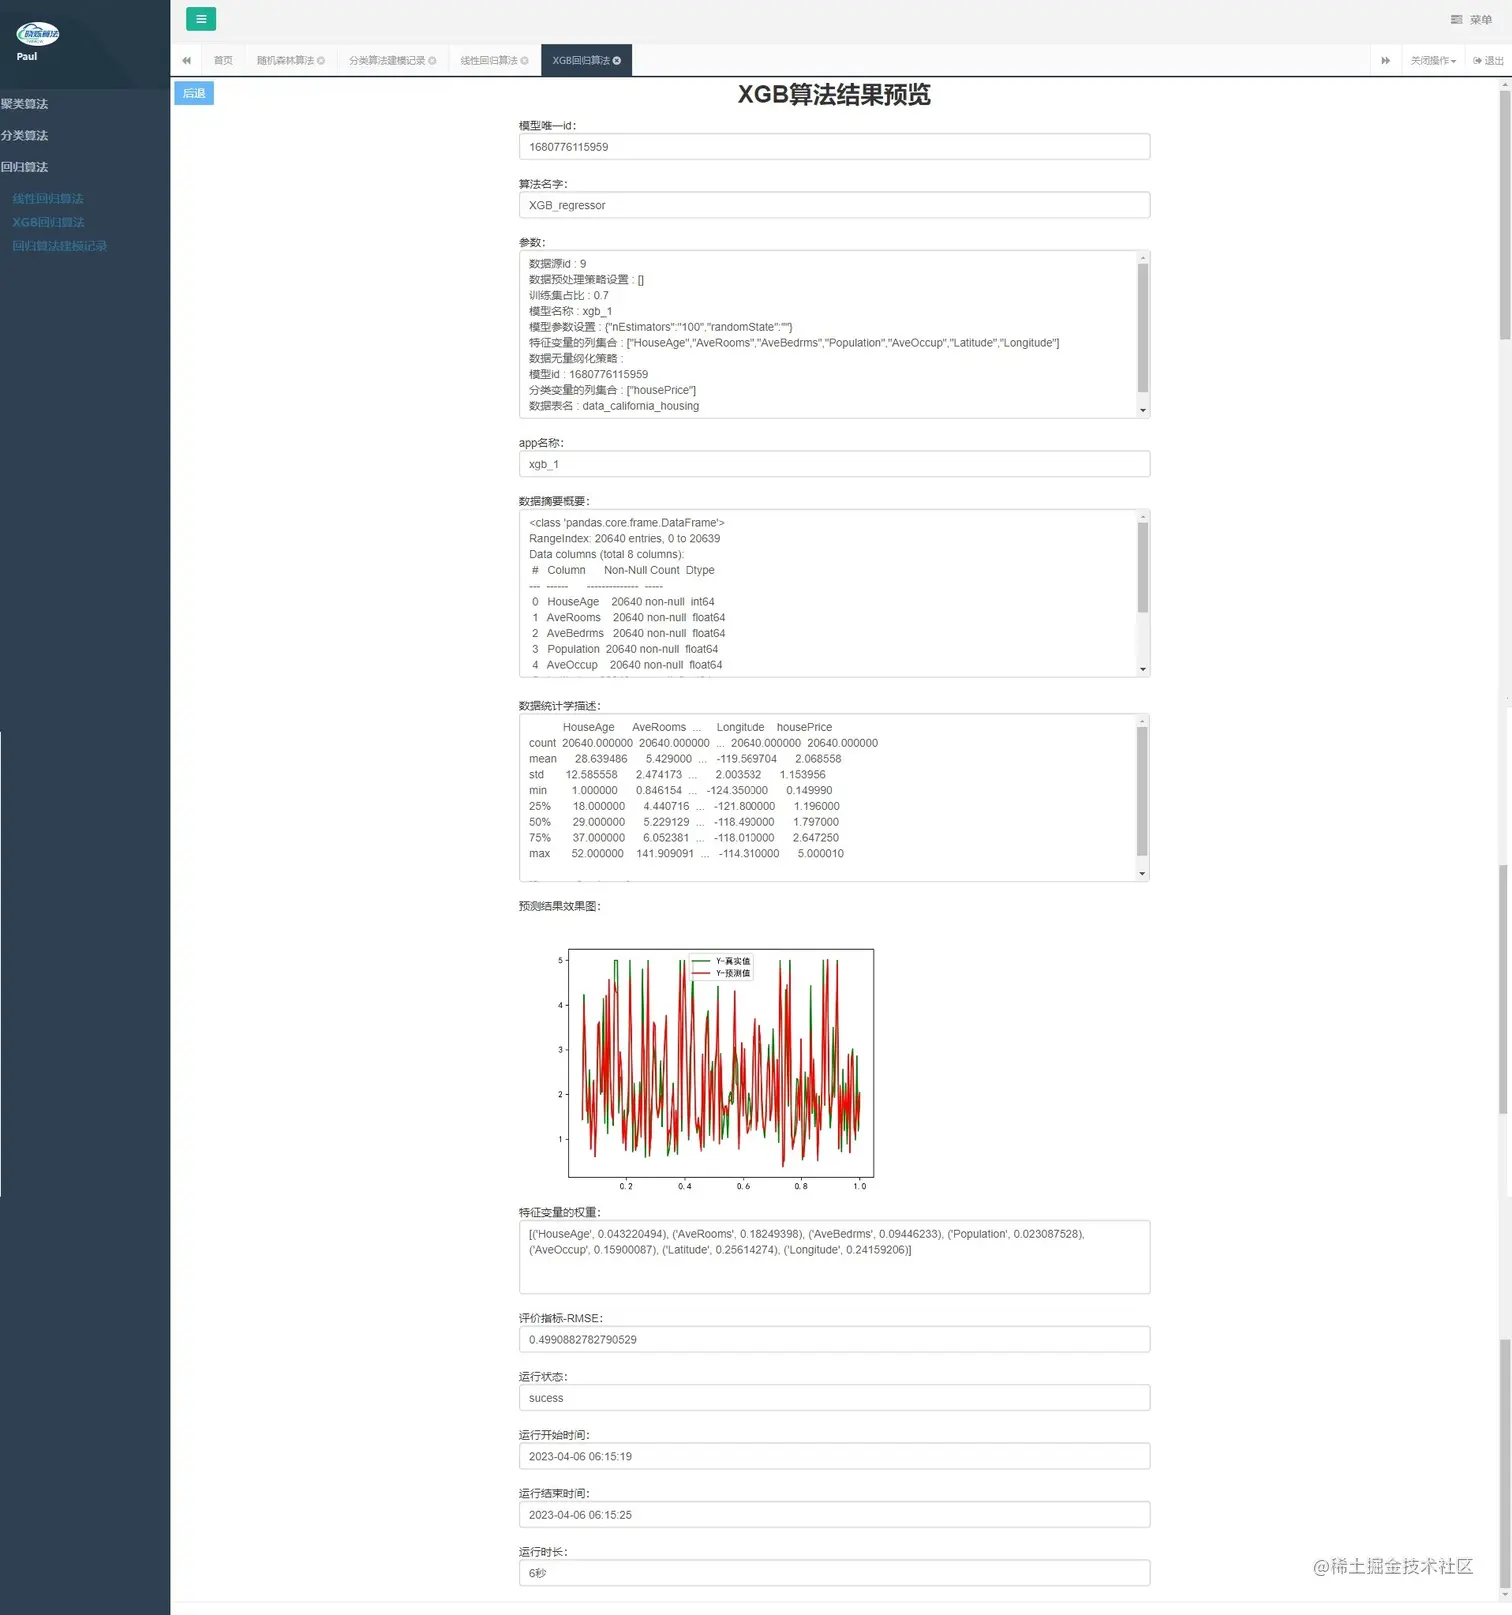Close the XGB回归算法 tab via its x icon
Image resolution: width=1512 pixels, height=1615 pixels.
coord(617,61)
